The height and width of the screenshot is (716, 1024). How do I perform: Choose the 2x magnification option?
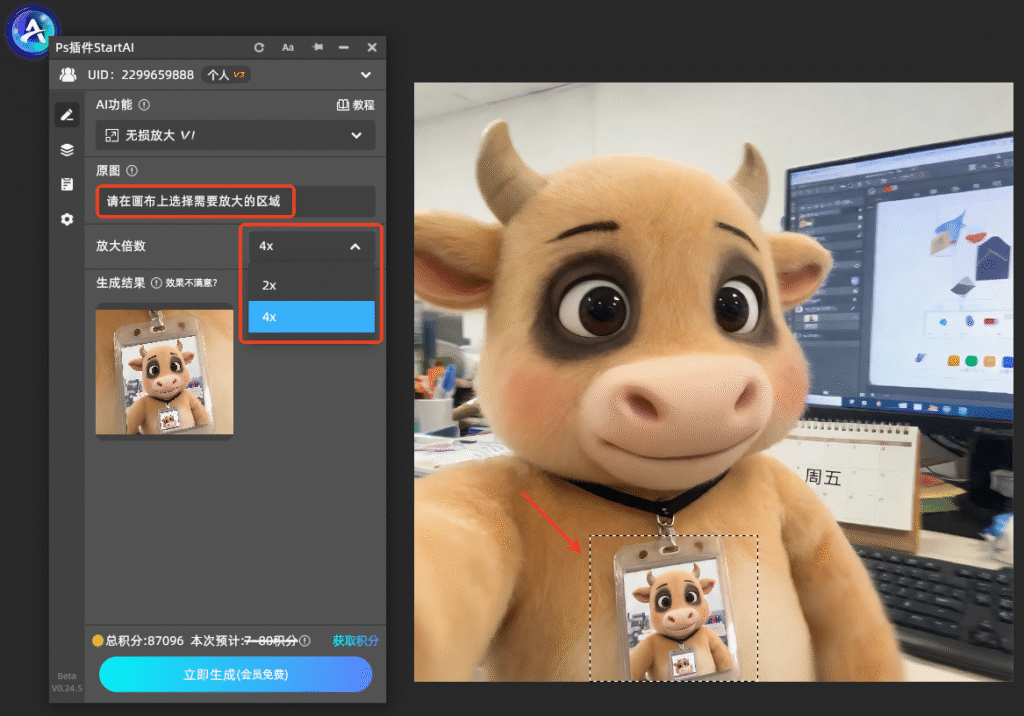point(312,285)
